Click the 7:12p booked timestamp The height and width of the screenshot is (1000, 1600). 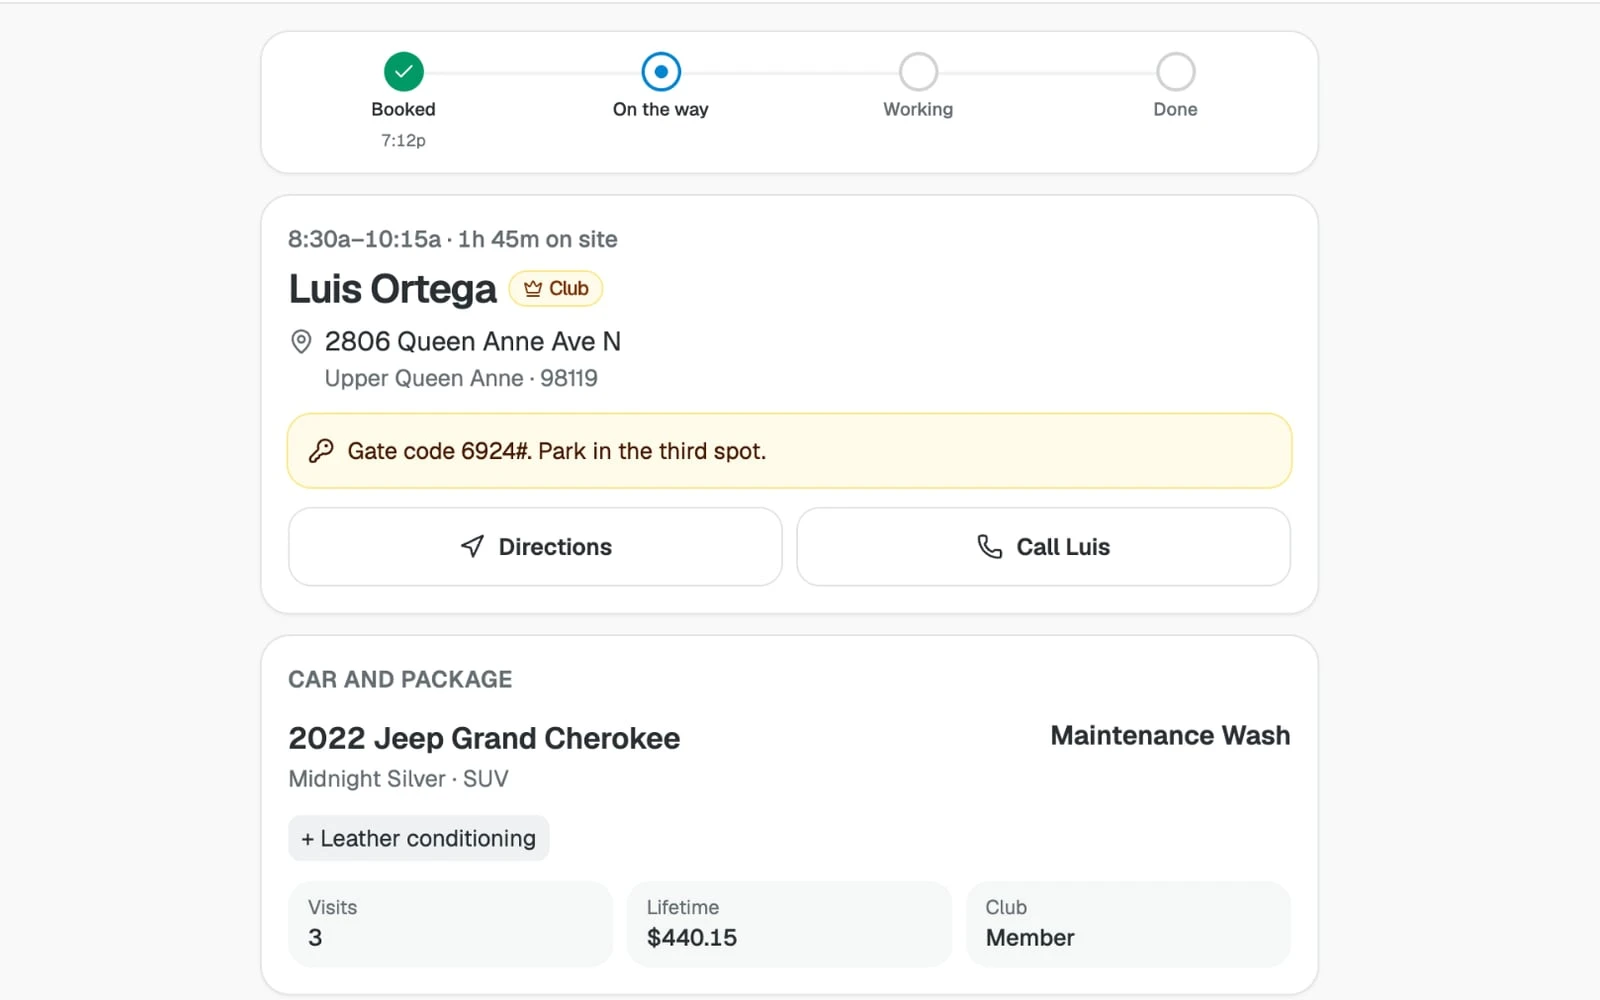point(403,140)
